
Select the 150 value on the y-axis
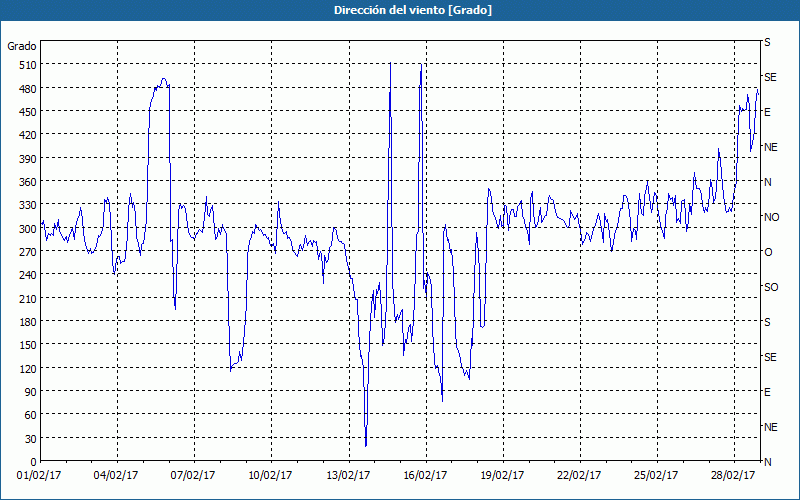tap(27, 345)
